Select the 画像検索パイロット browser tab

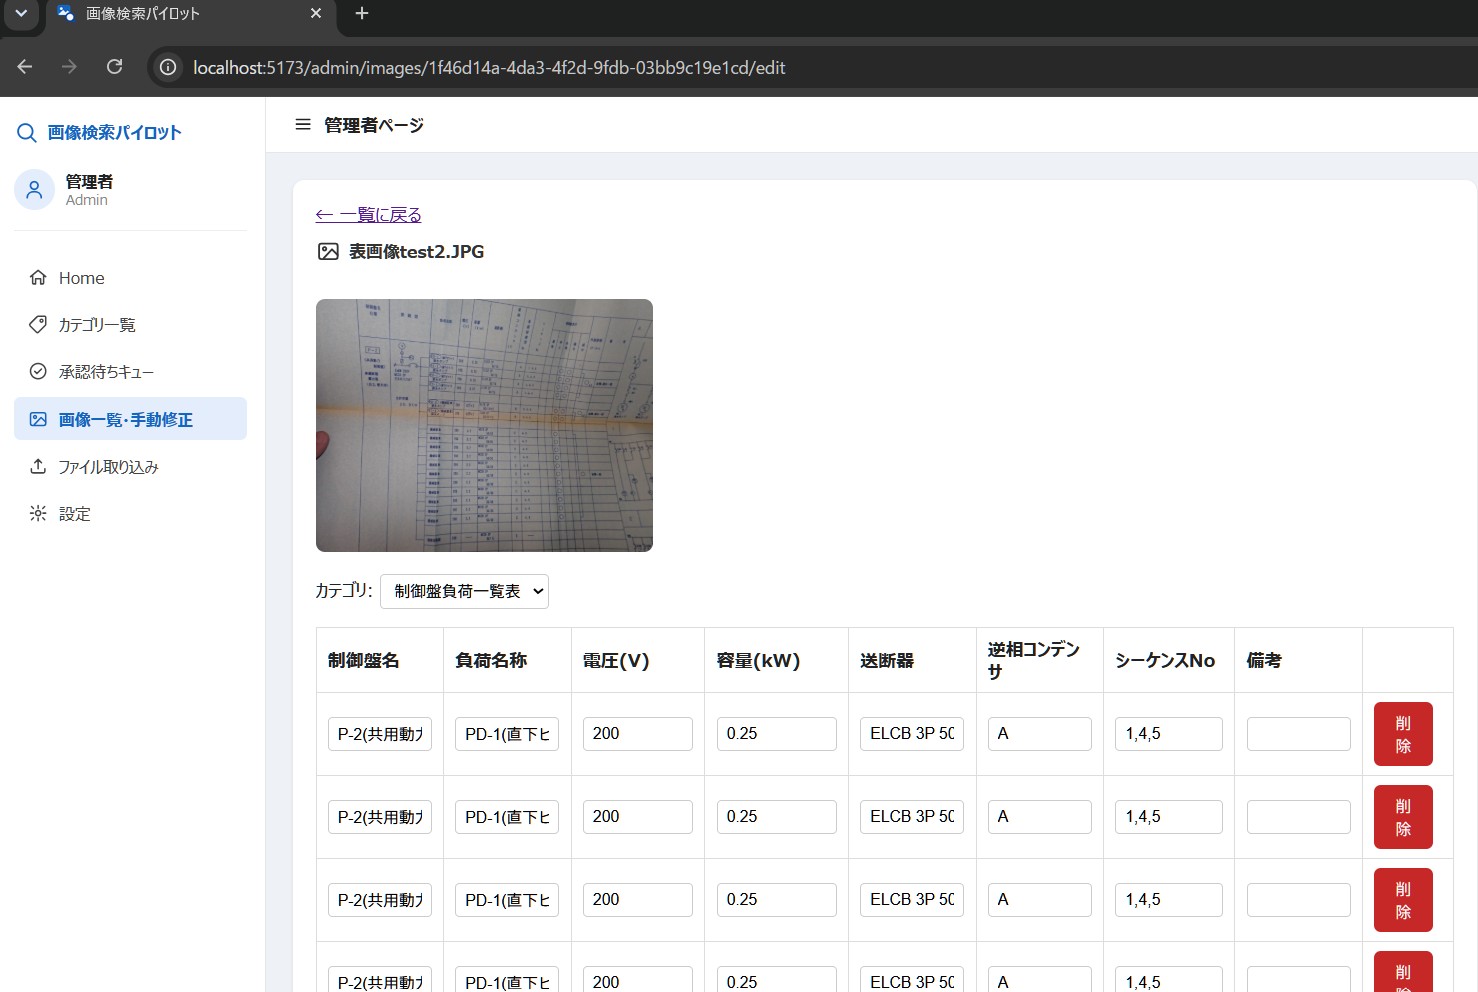(190, 14)
